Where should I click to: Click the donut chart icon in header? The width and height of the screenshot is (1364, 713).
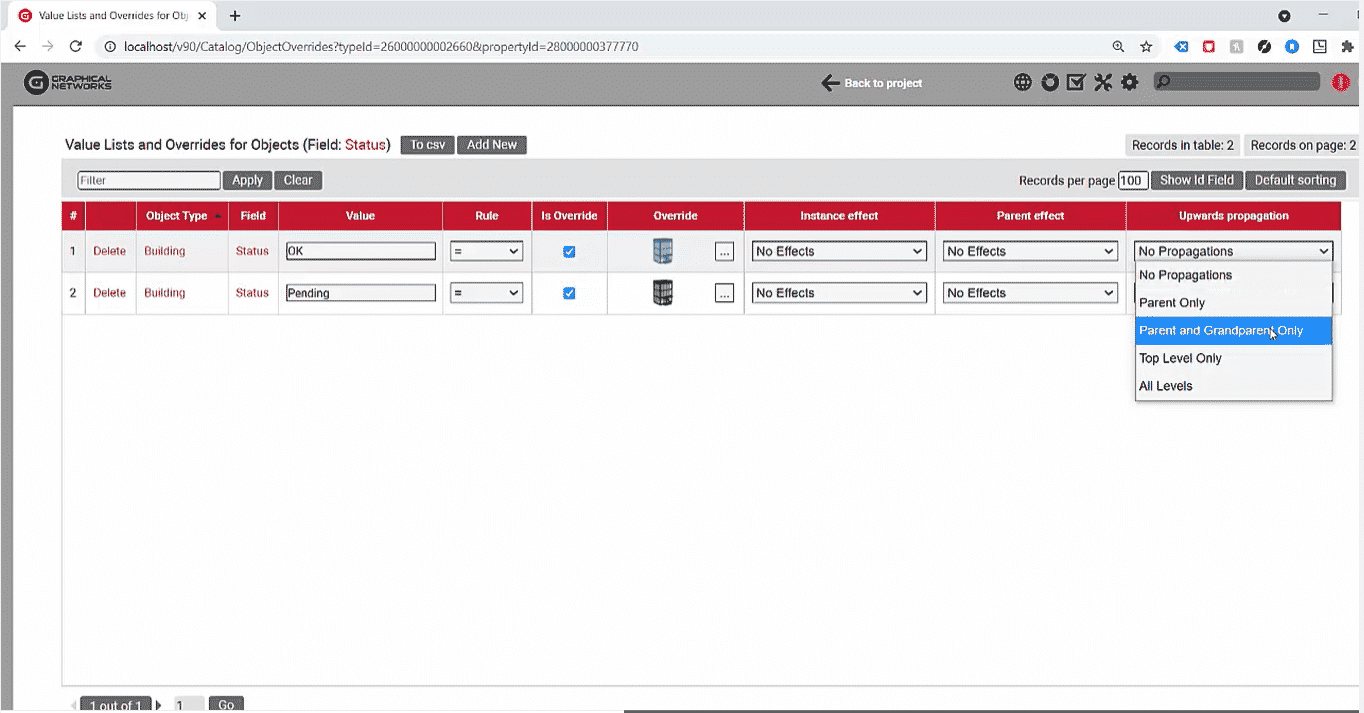(1049, 83)
